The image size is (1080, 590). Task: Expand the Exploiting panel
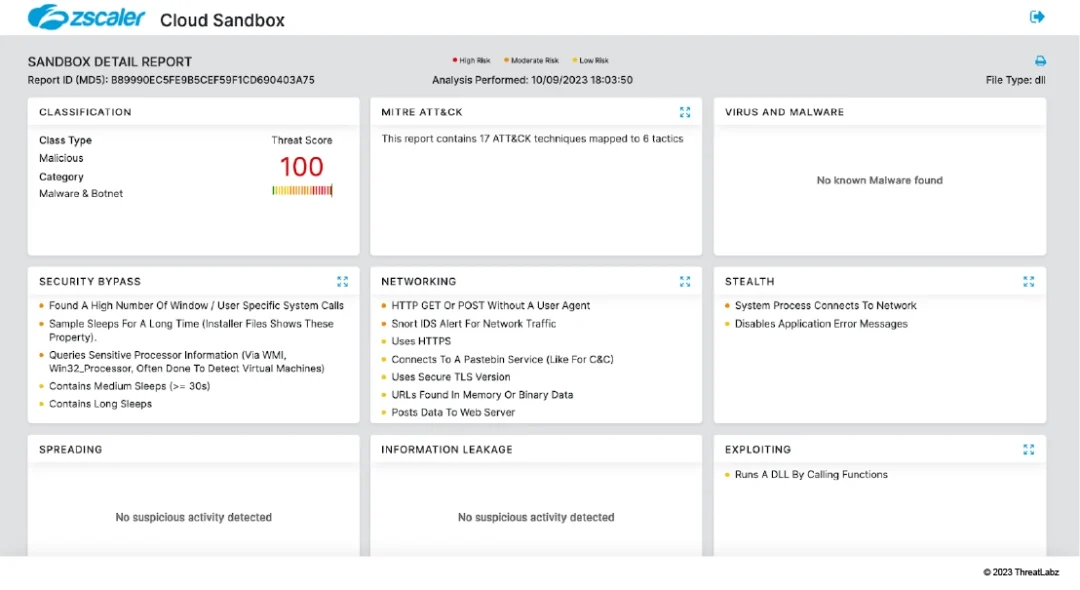(1028, 450)
